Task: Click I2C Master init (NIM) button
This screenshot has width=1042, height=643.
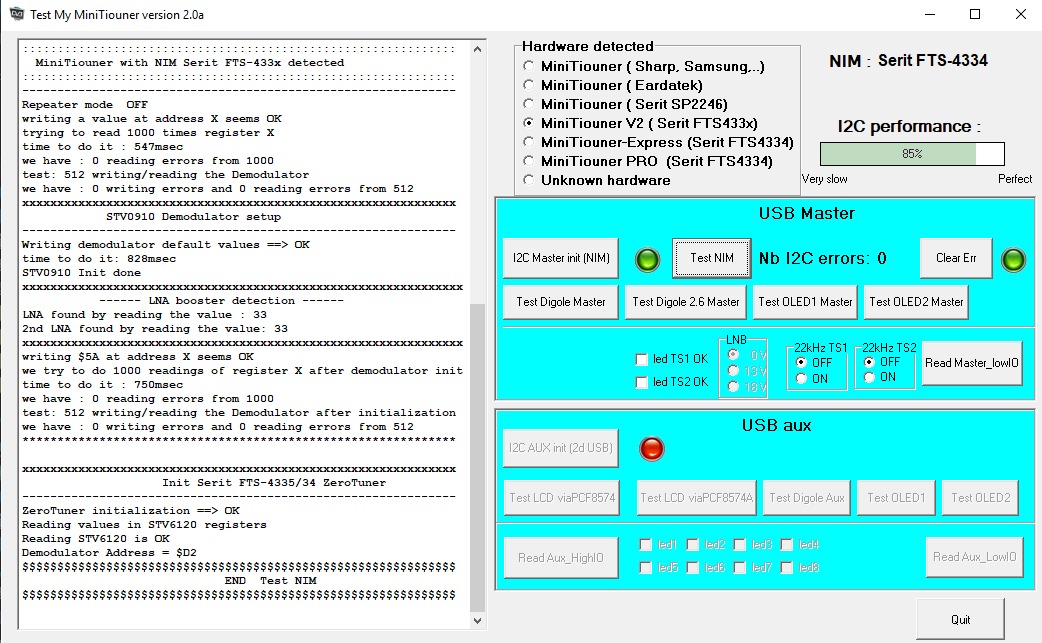Action: (x=561, y=258)
